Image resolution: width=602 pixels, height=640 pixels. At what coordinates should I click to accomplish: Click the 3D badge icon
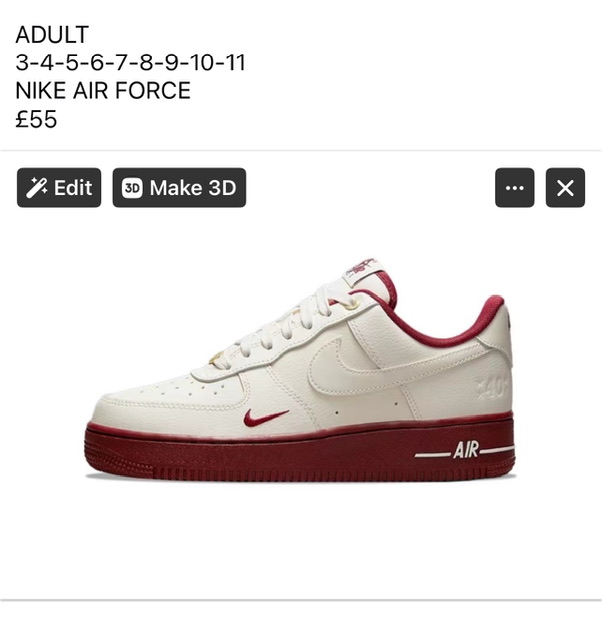(x=132, y=188)
